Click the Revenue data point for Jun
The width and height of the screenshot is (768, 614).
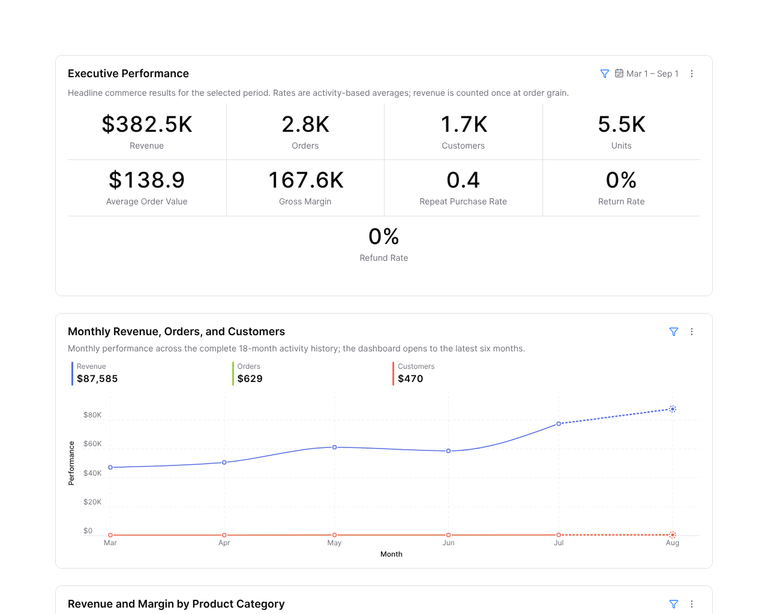point(448,451)
